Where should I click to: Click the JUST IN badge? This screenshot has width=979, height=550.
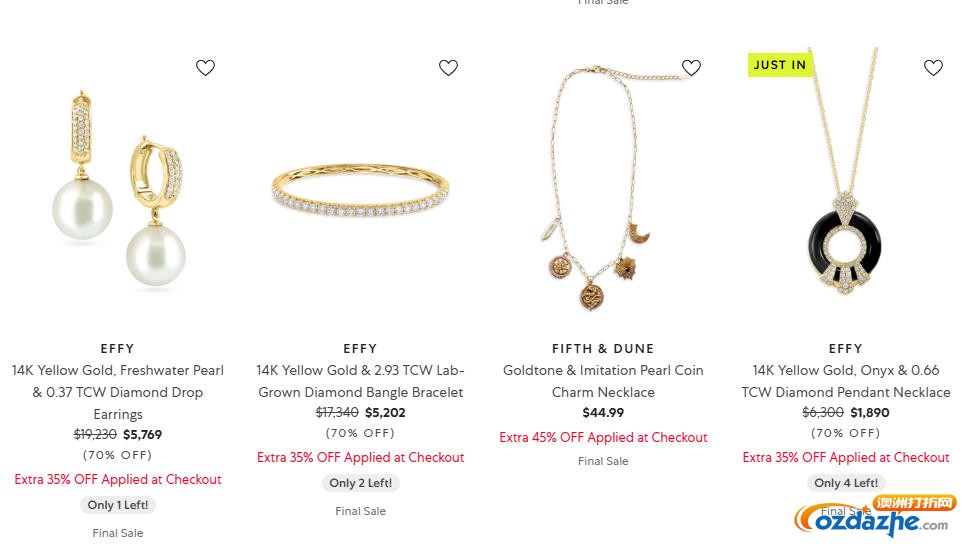(780, 65)
